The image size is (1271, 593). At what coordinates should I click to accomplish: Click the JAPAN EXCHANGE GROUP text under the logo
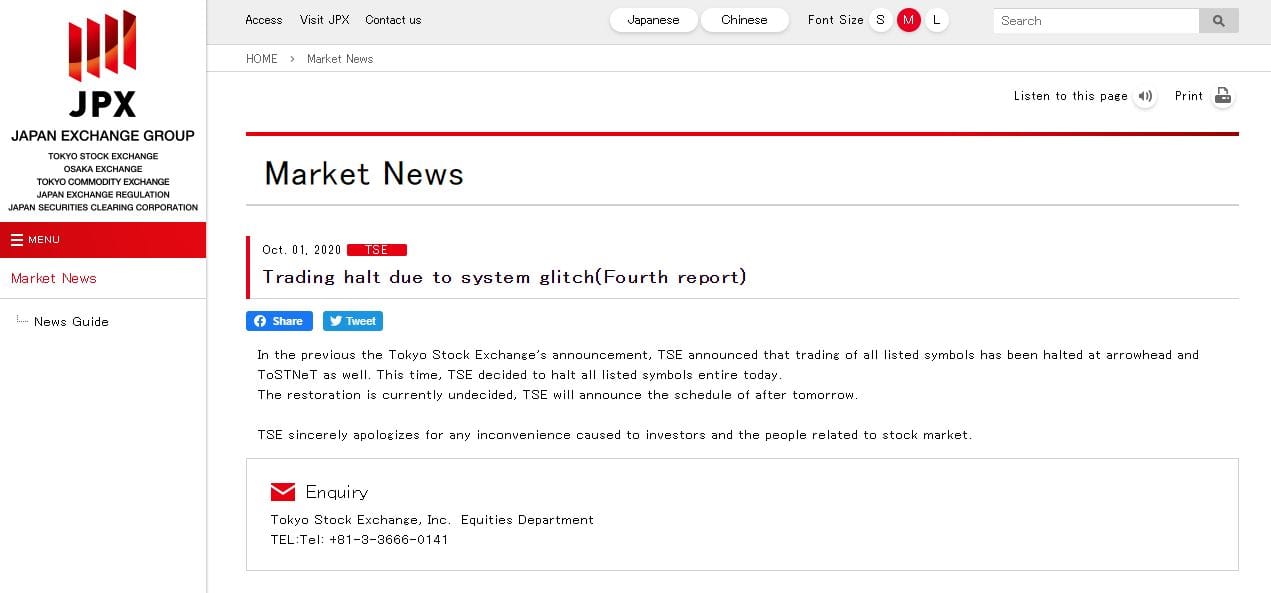tap(103, 135)
